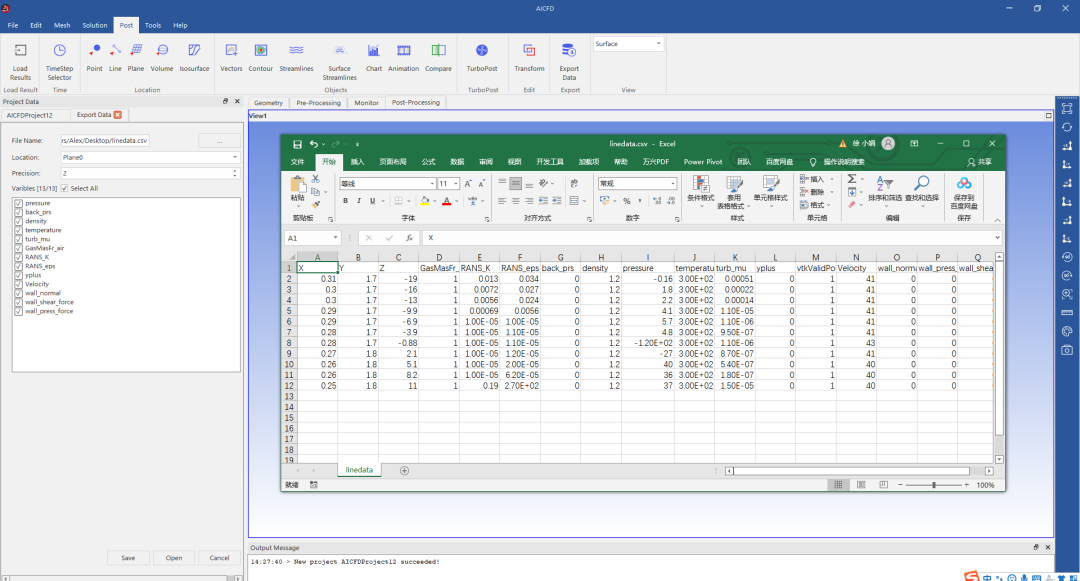
Task: Uncheck the temperature variable
Action: 19,230
